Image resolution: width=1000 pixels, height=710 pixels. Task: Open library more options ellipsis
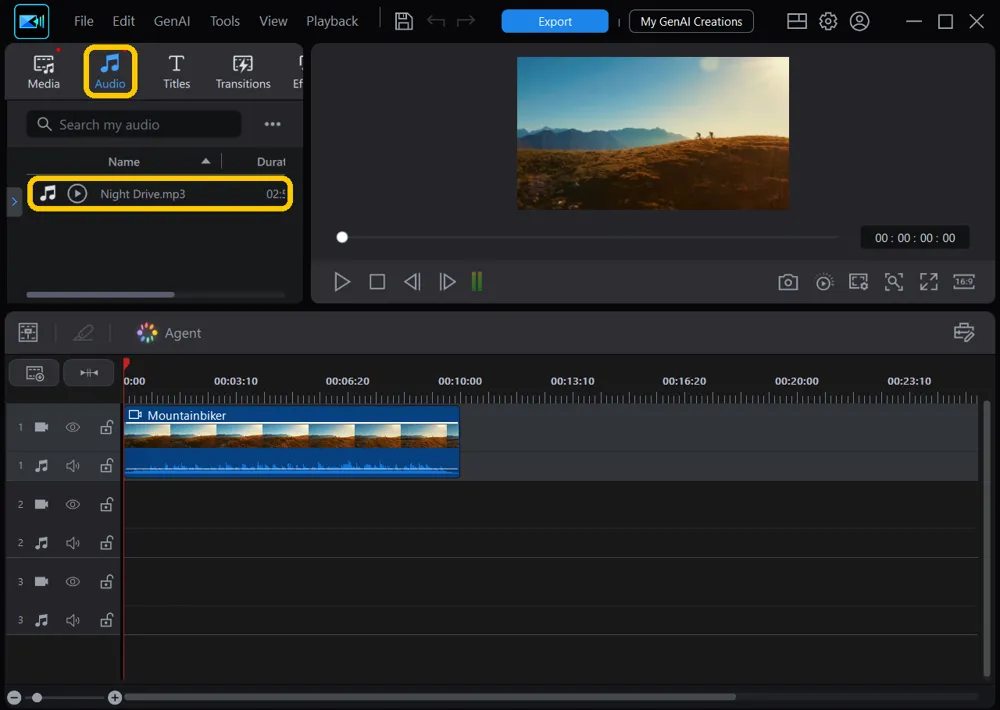(272, 124)
